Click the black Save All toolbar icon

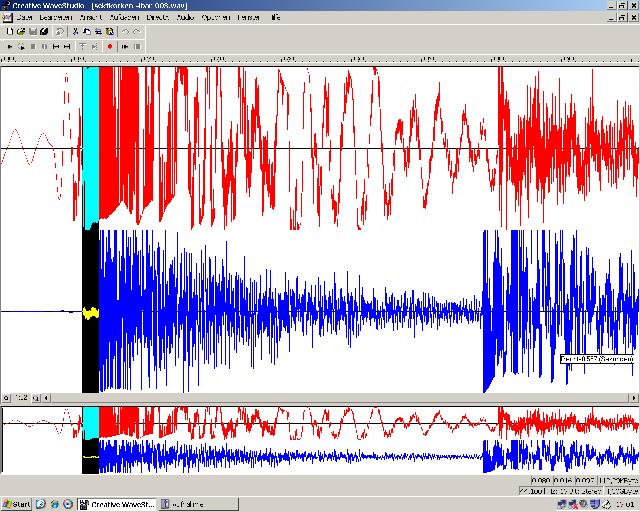pyautogui.click(x=44, y=31)
